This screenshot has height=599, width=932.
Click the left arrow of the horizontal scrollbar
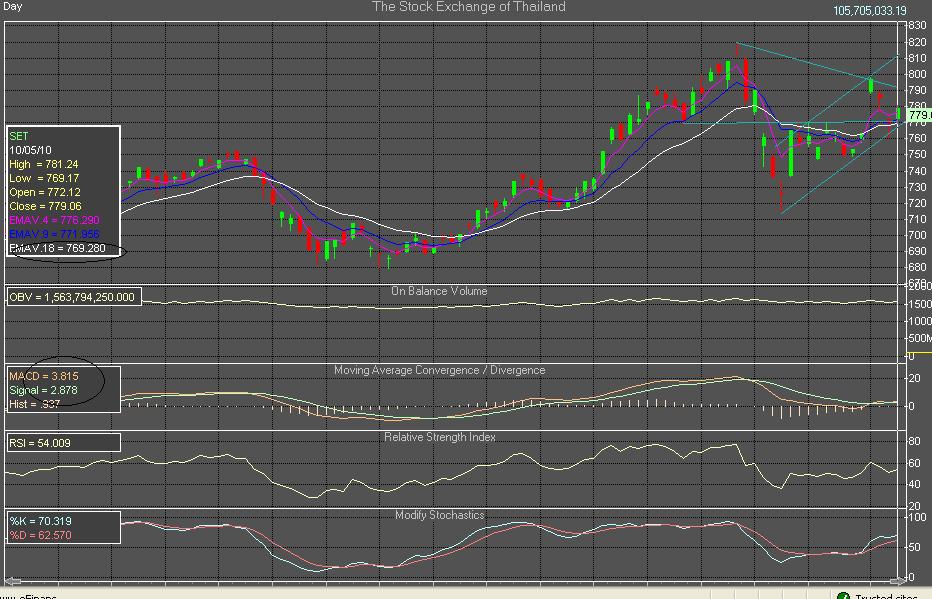(x=11, y=581)
